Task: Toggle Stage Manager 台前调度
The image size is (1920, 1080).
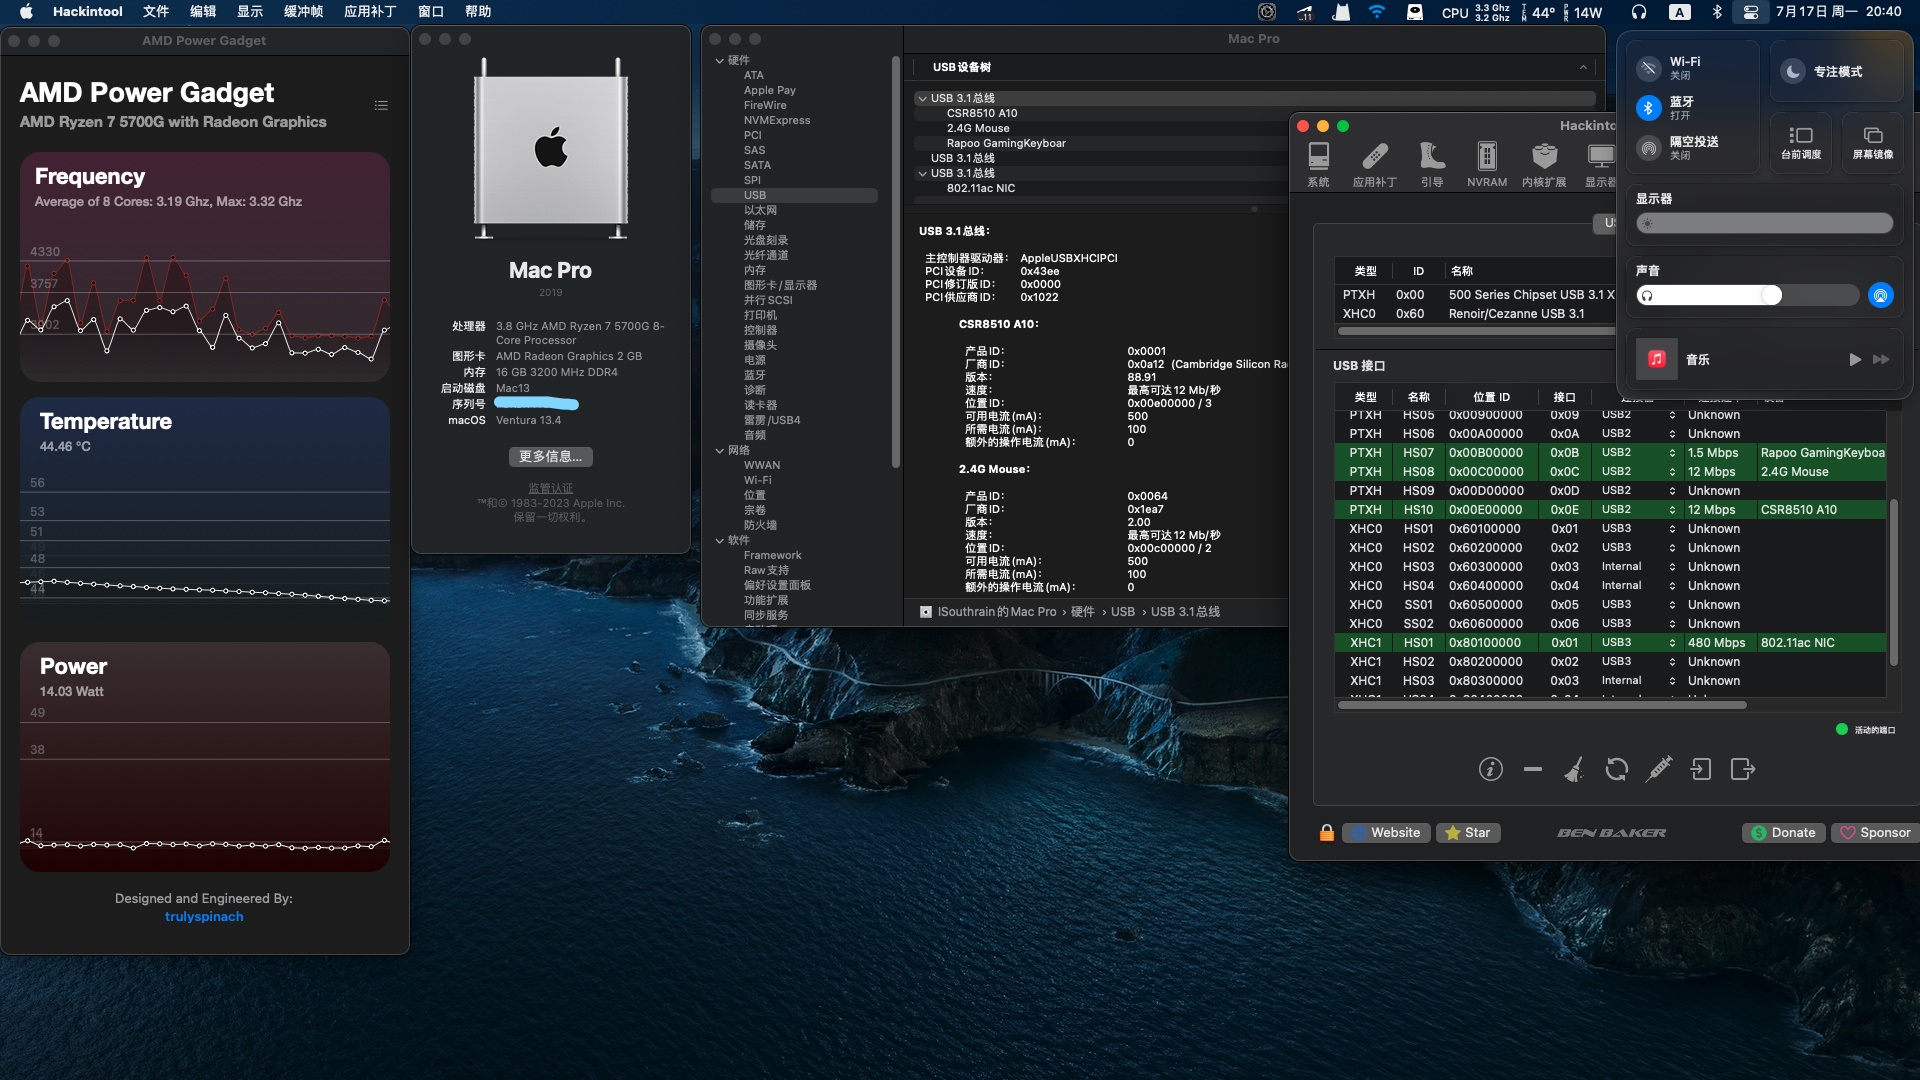Action: (1801, 143)
